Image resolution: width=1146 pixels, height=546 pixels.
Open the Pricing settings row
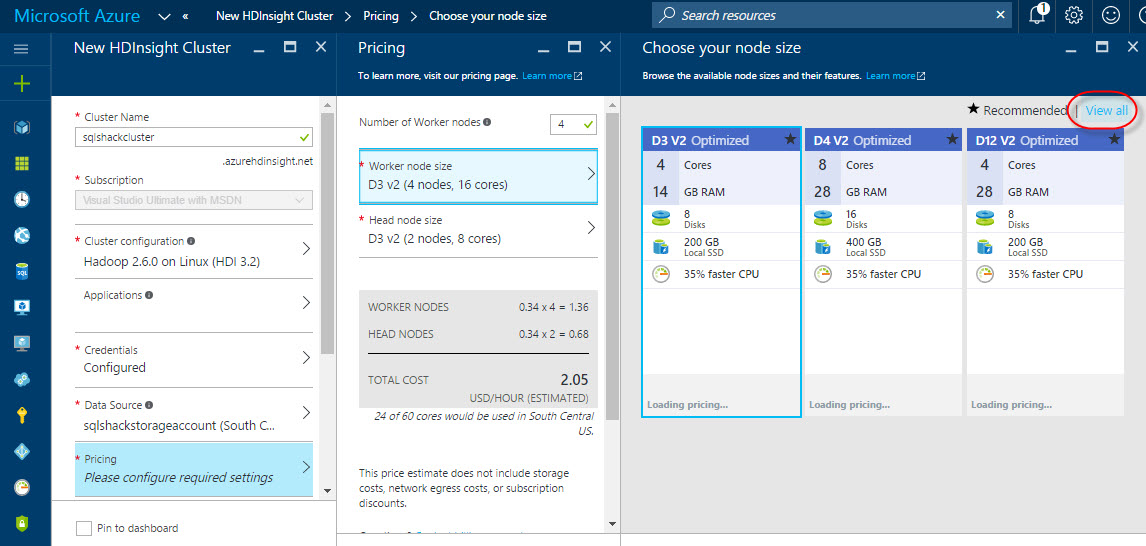point(194,469)
